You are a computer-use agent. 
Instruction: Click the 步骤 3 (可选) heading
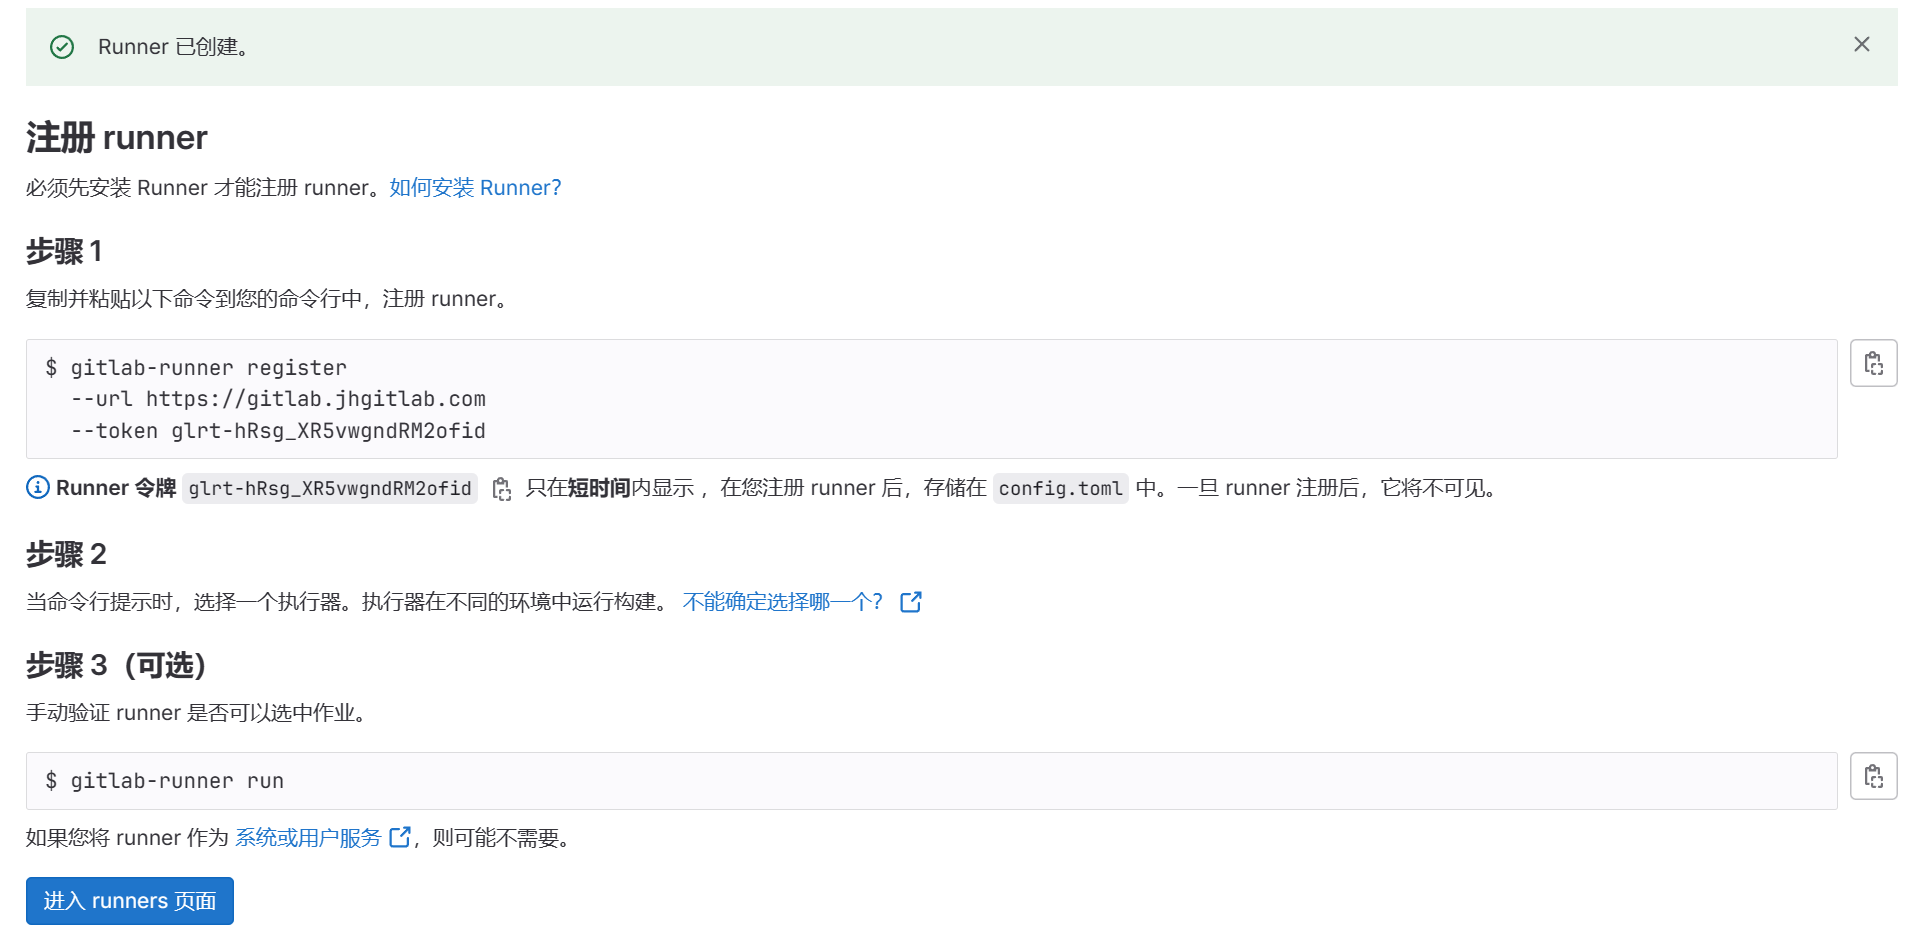tap(116, 665)
